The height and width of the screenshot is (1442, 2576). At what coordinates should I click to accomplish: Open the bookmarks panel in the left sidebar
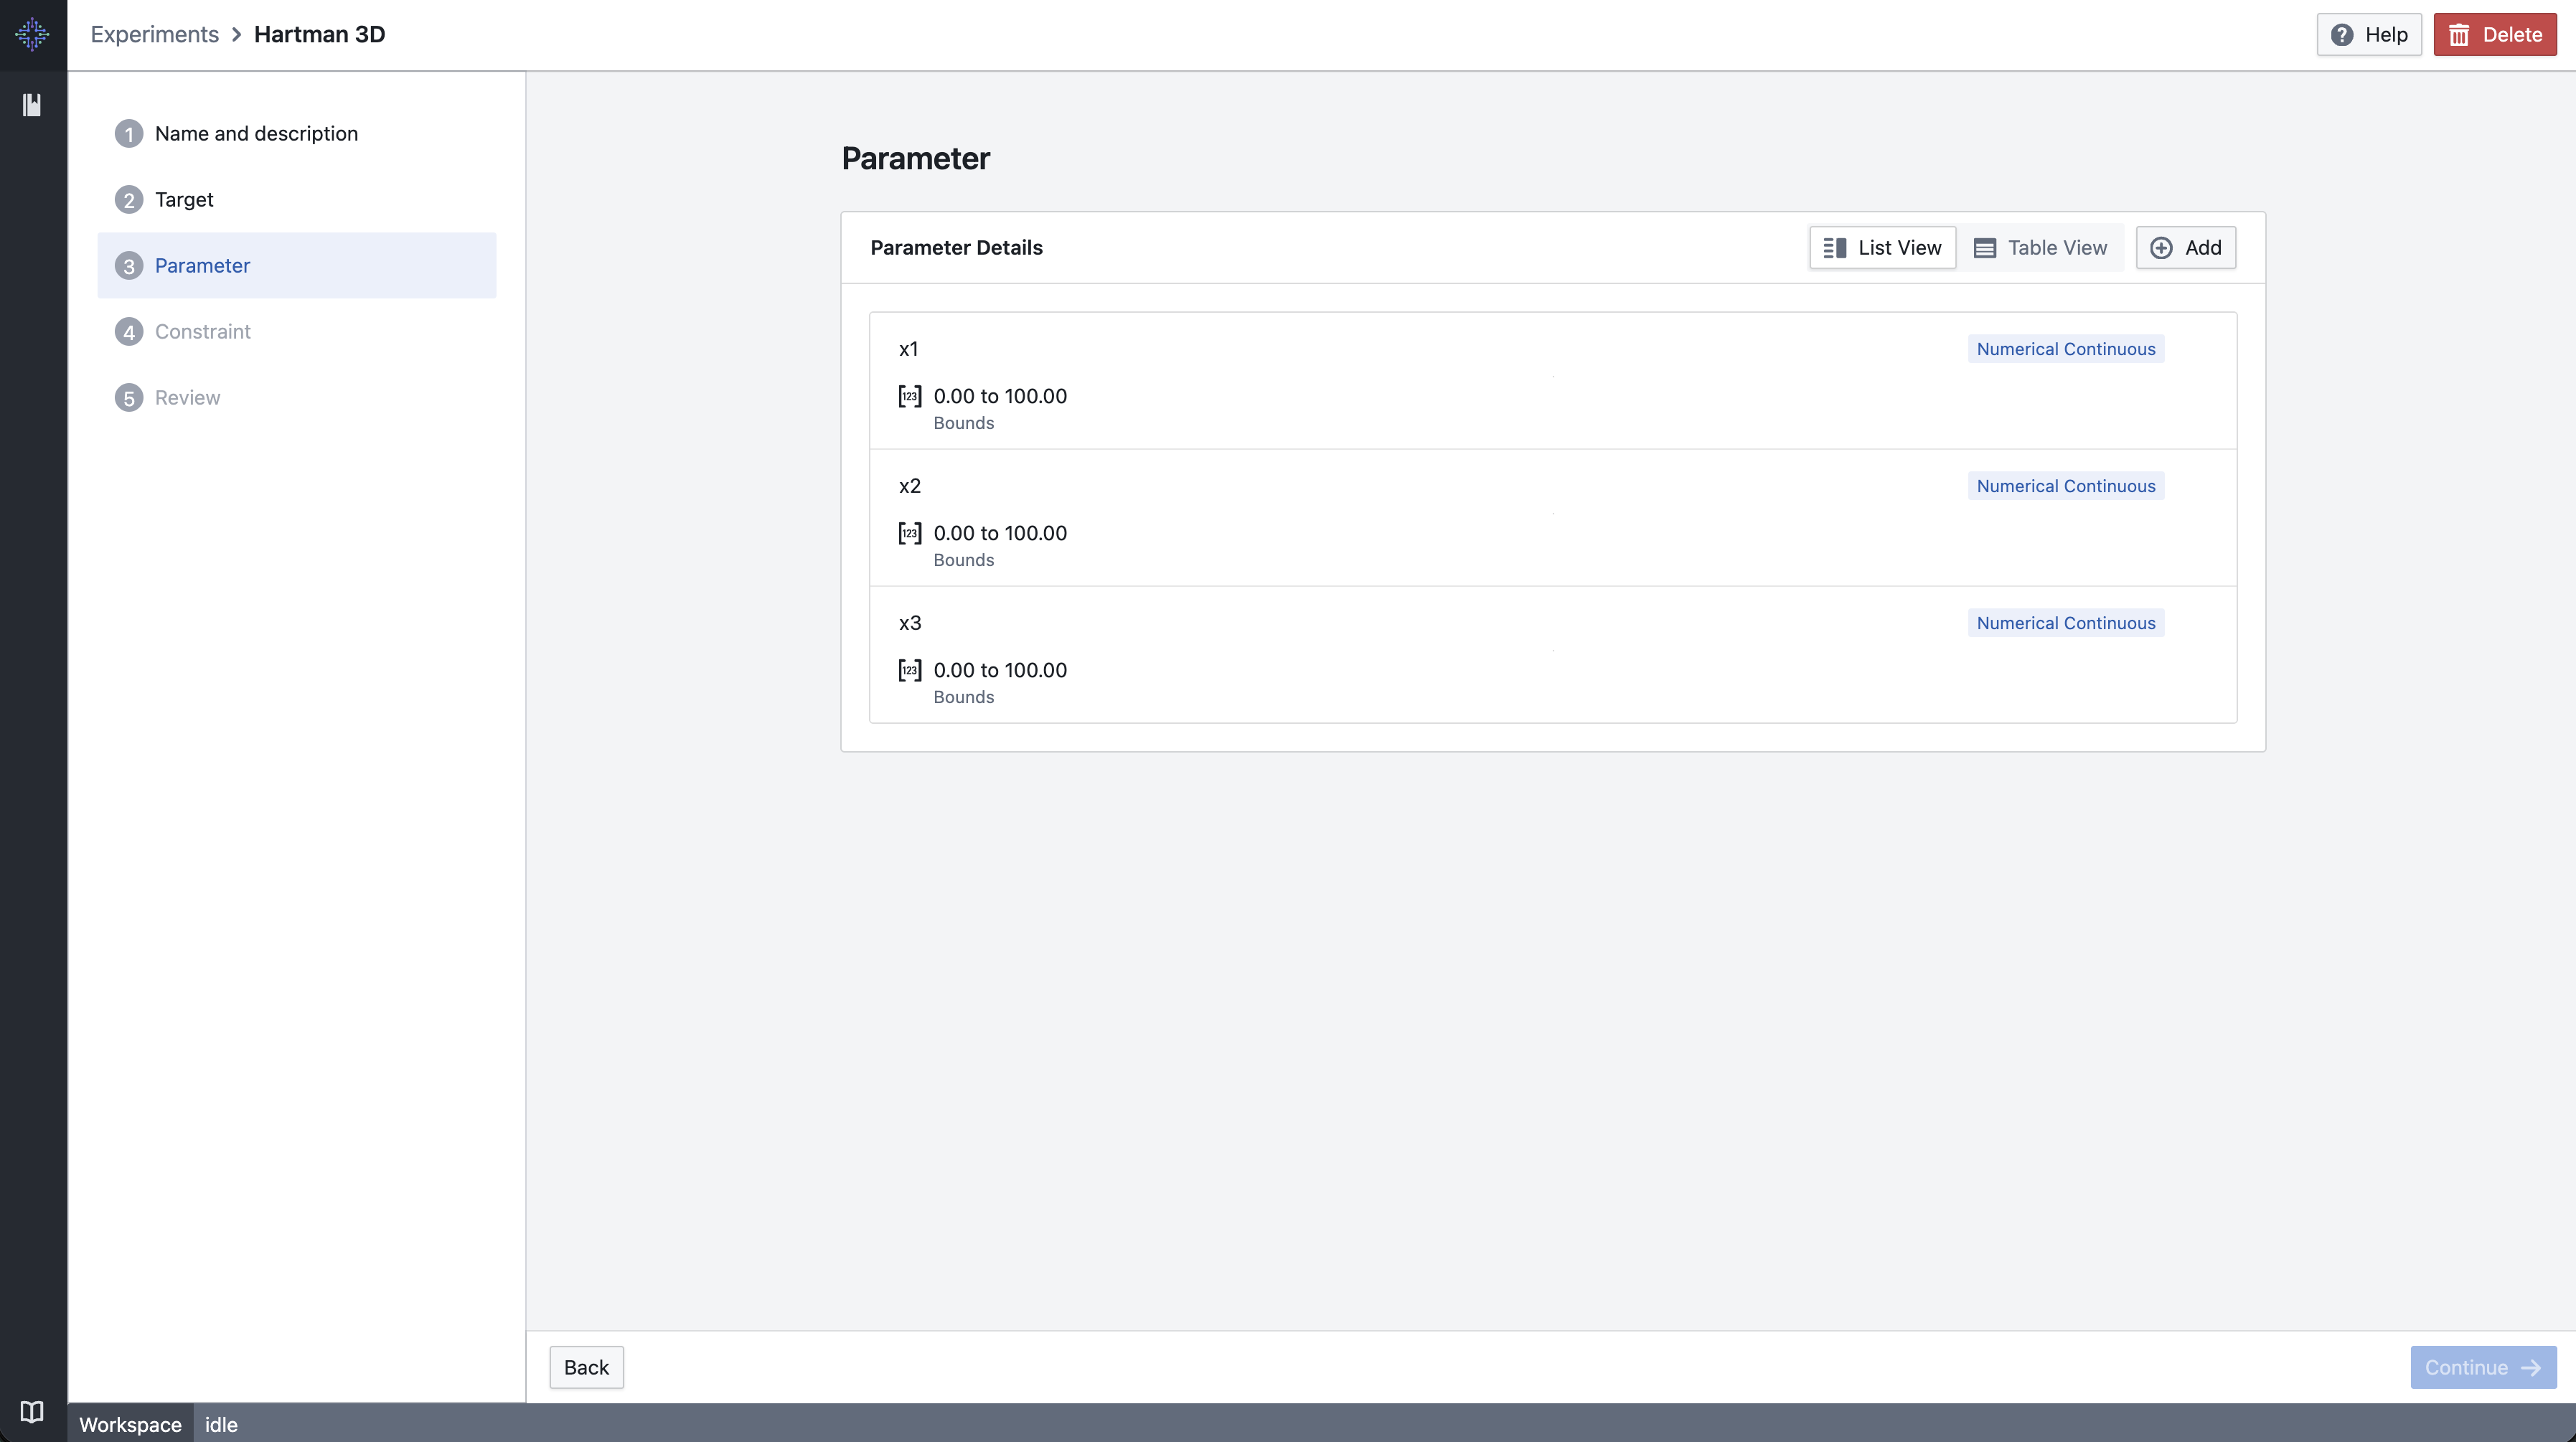pyautogui.click(x=32, y=104)
